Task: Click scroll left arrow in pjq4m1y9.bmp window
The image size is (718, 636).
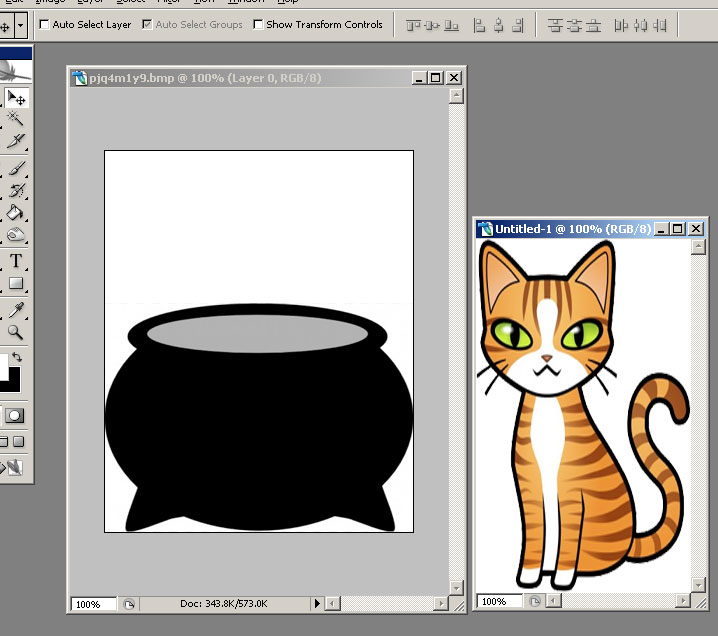Action: (332, 603)
